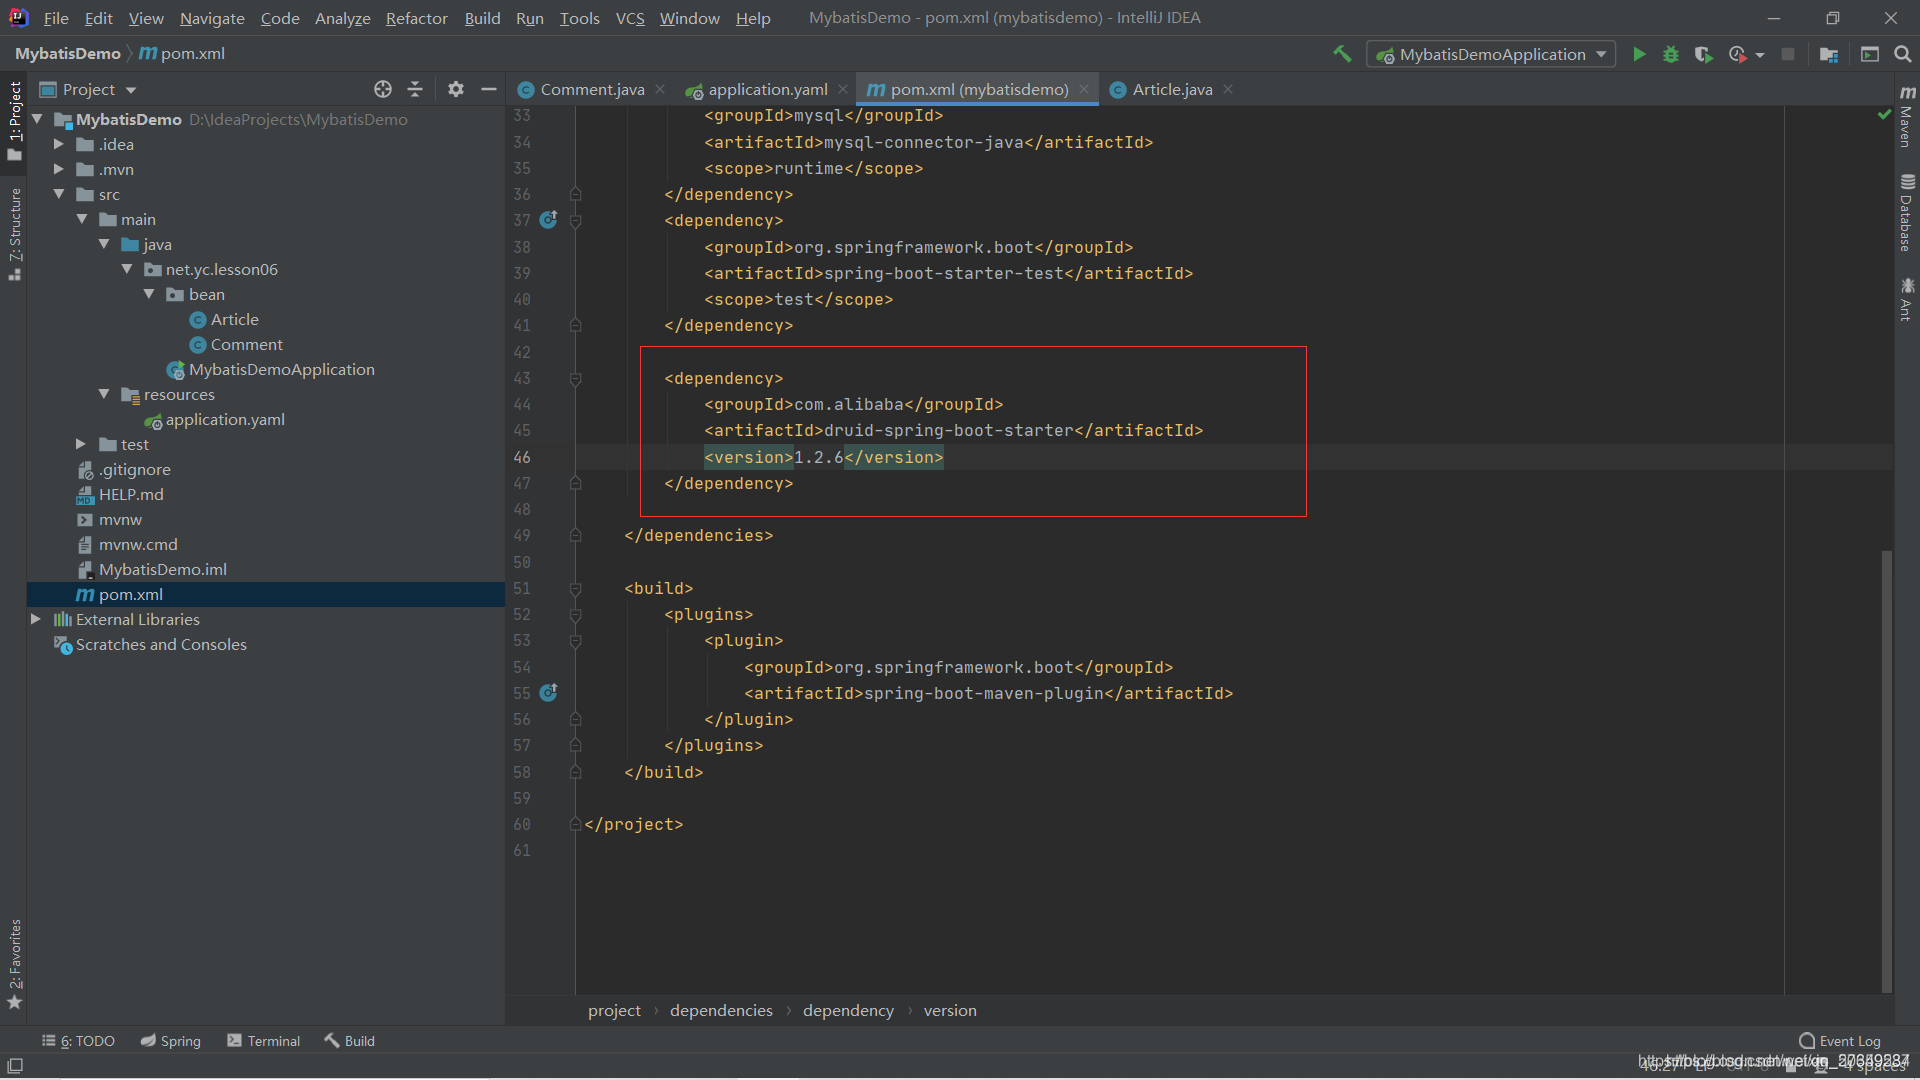Run MybatisDemoApplication with green play icon
Screen dimensions: 1920x1080
pyautogui.click(x=1639, y=54)
